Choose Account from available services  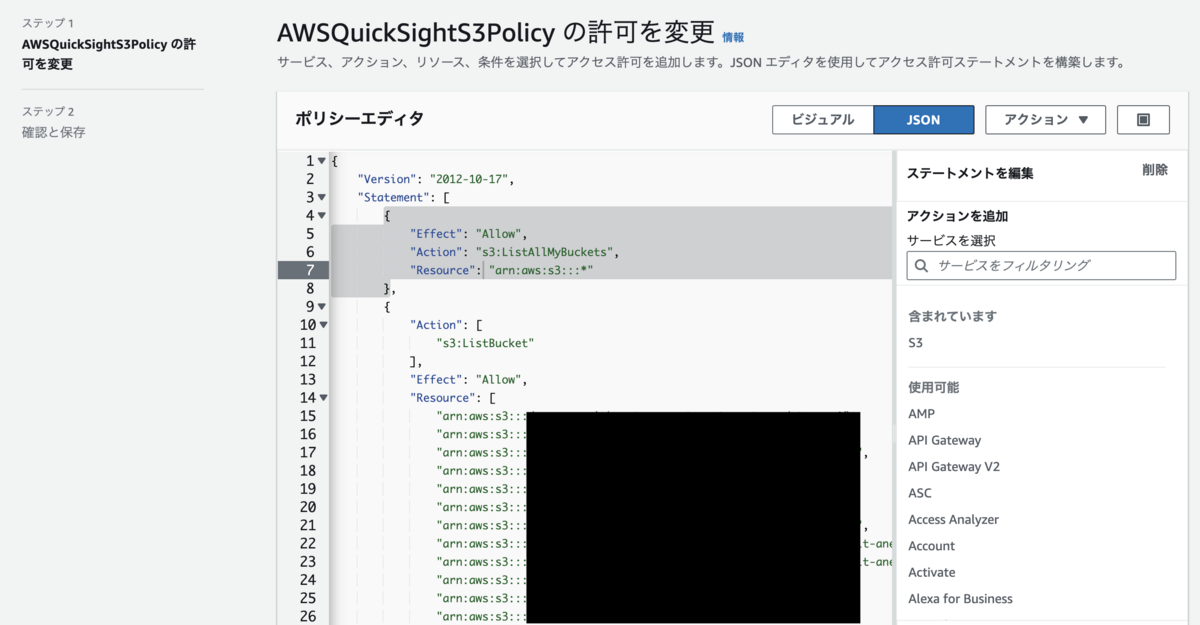pyautogui.click(x=931, y=546)
